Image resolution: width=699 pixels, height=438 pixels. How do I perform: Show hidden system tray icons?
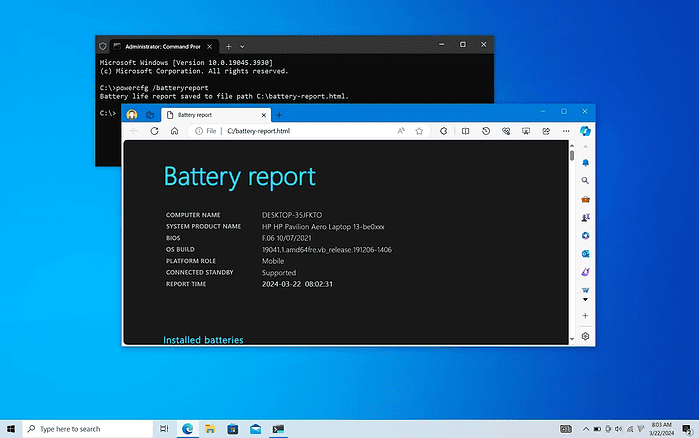(x=586, y=429)
